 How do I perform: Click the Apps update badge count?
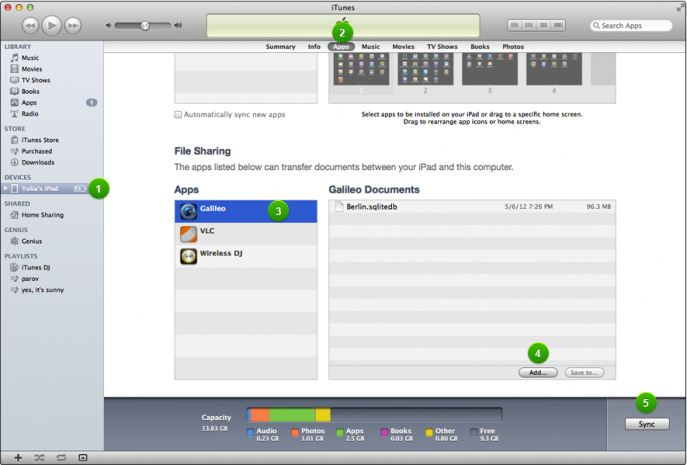(x=92, y=103)
